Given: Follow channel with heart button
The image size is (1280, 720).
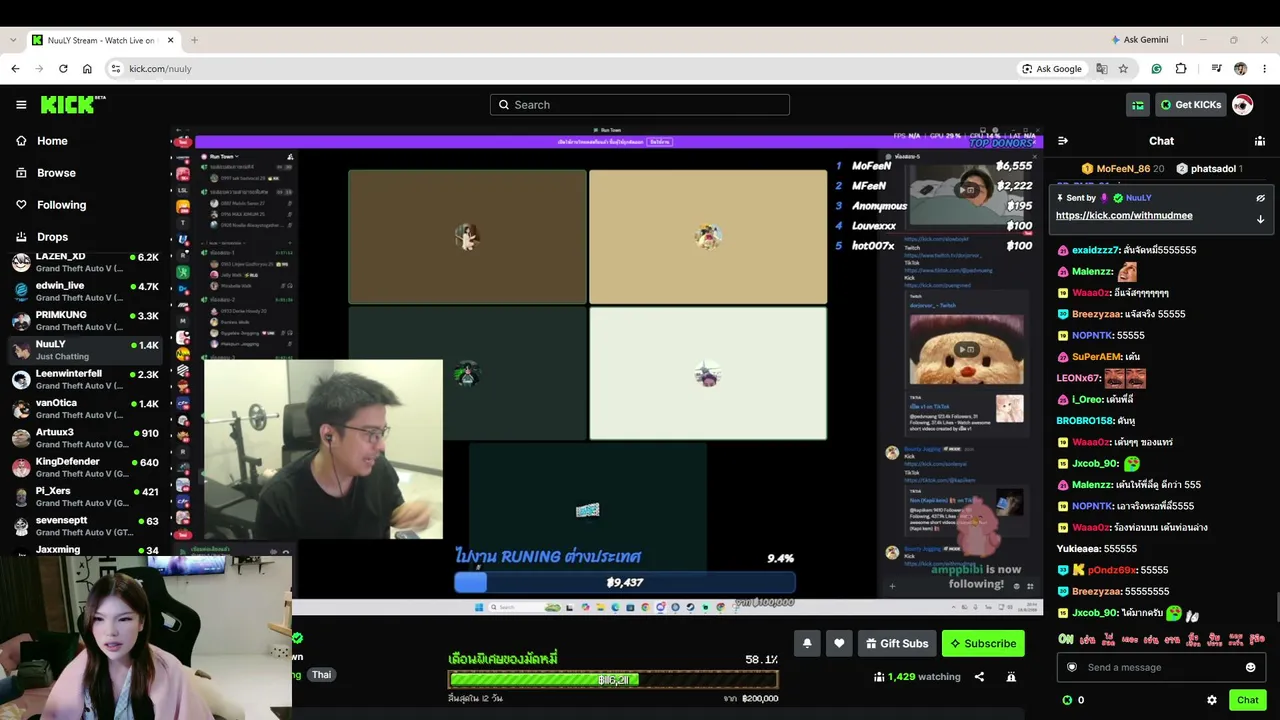Looking at the screenshot, I should pyautogui.click(x=839, y=643).
